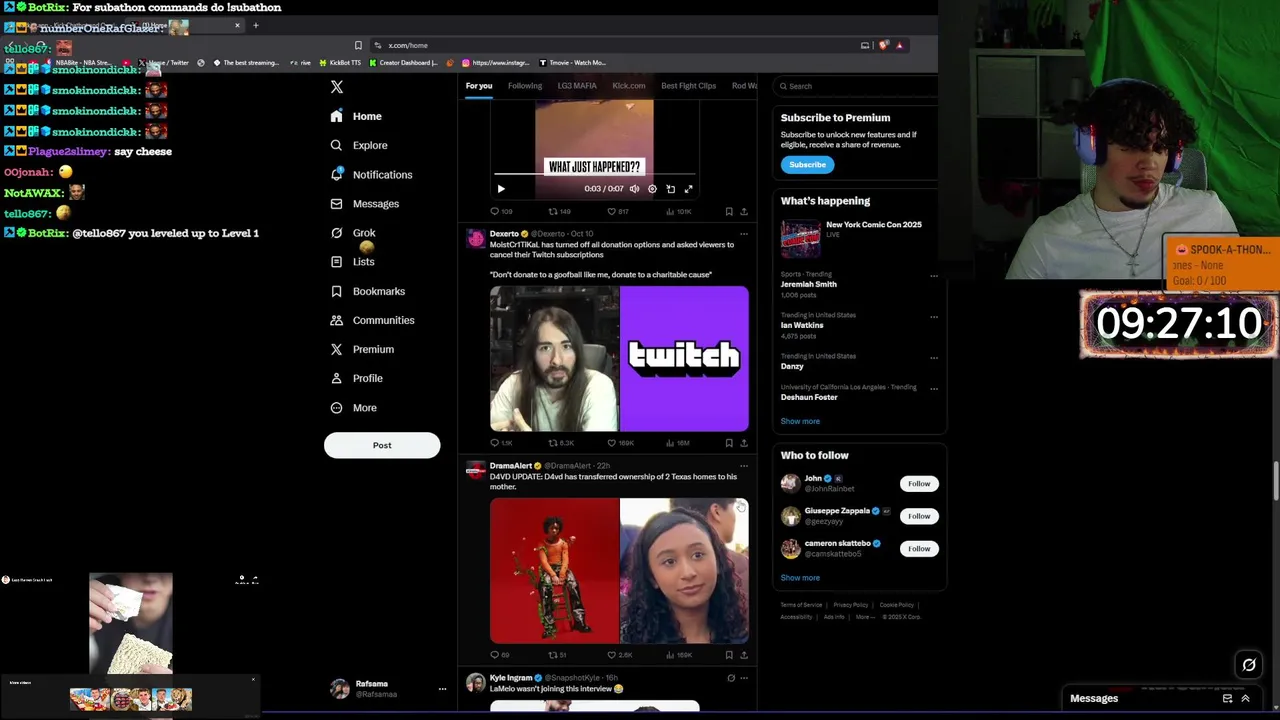
Task: Enter fullscreen on the video player
Action: point(688,188)
